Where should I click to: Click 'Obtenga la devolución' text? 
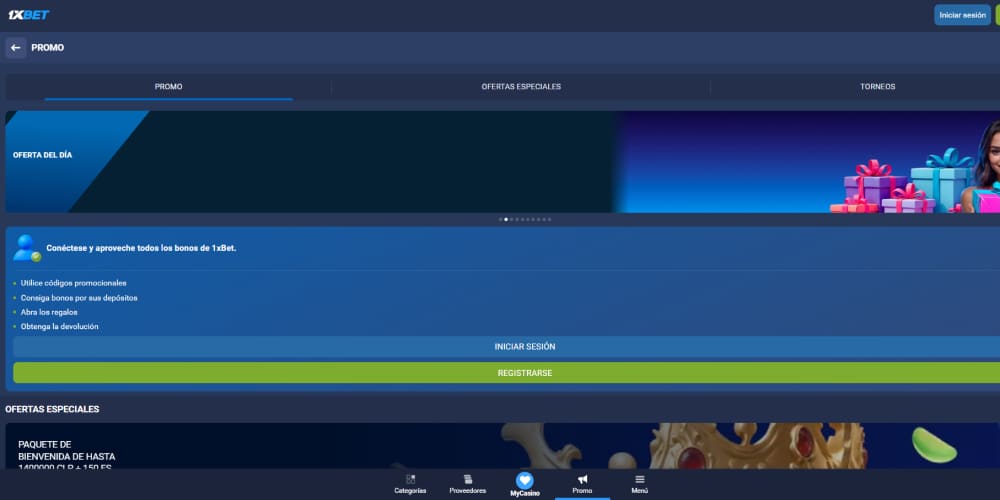pyautogui.click(x=59, y=327)
